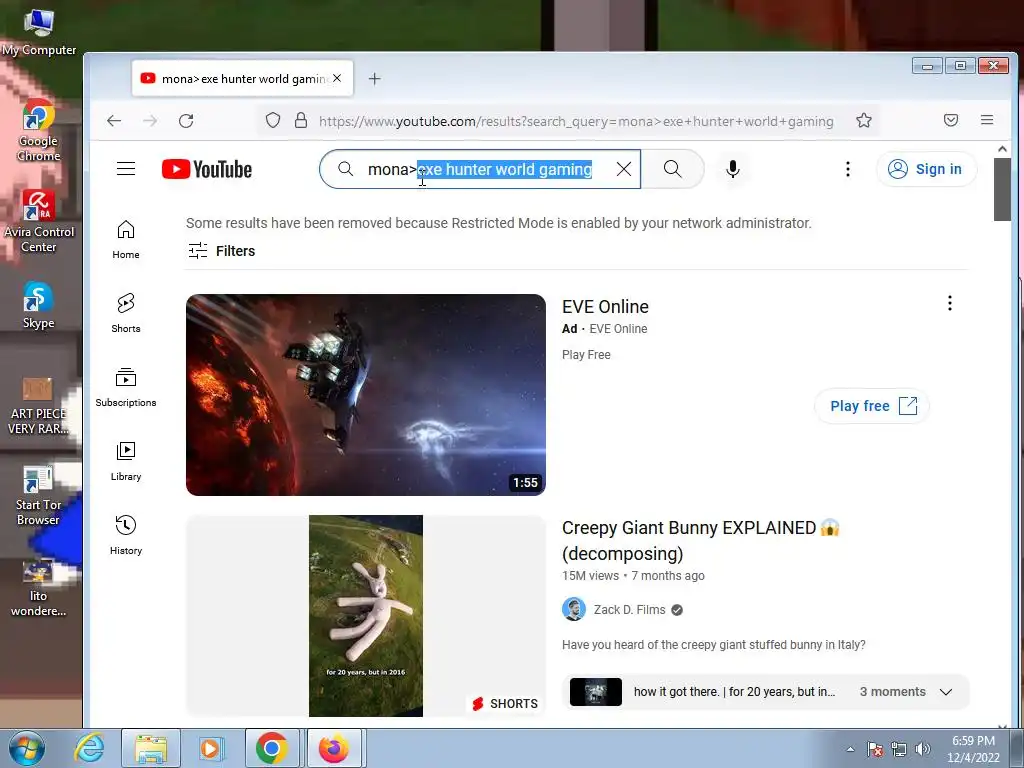Click the My Computer desktop icon

[39, 33]
